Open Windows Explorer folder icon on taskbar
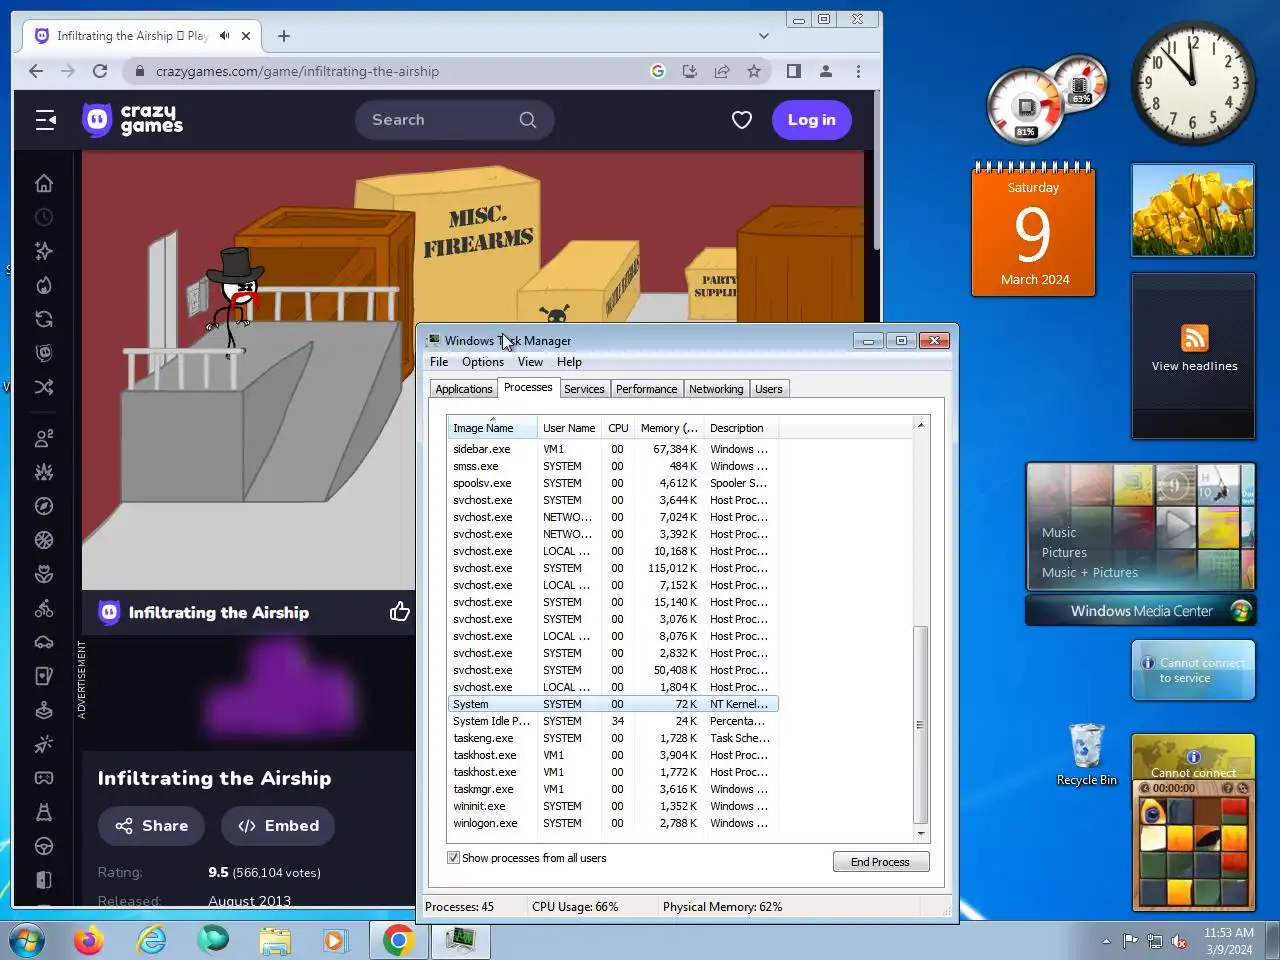The image size is (1280, 960). pyautogui.click(x=275, y=941)
